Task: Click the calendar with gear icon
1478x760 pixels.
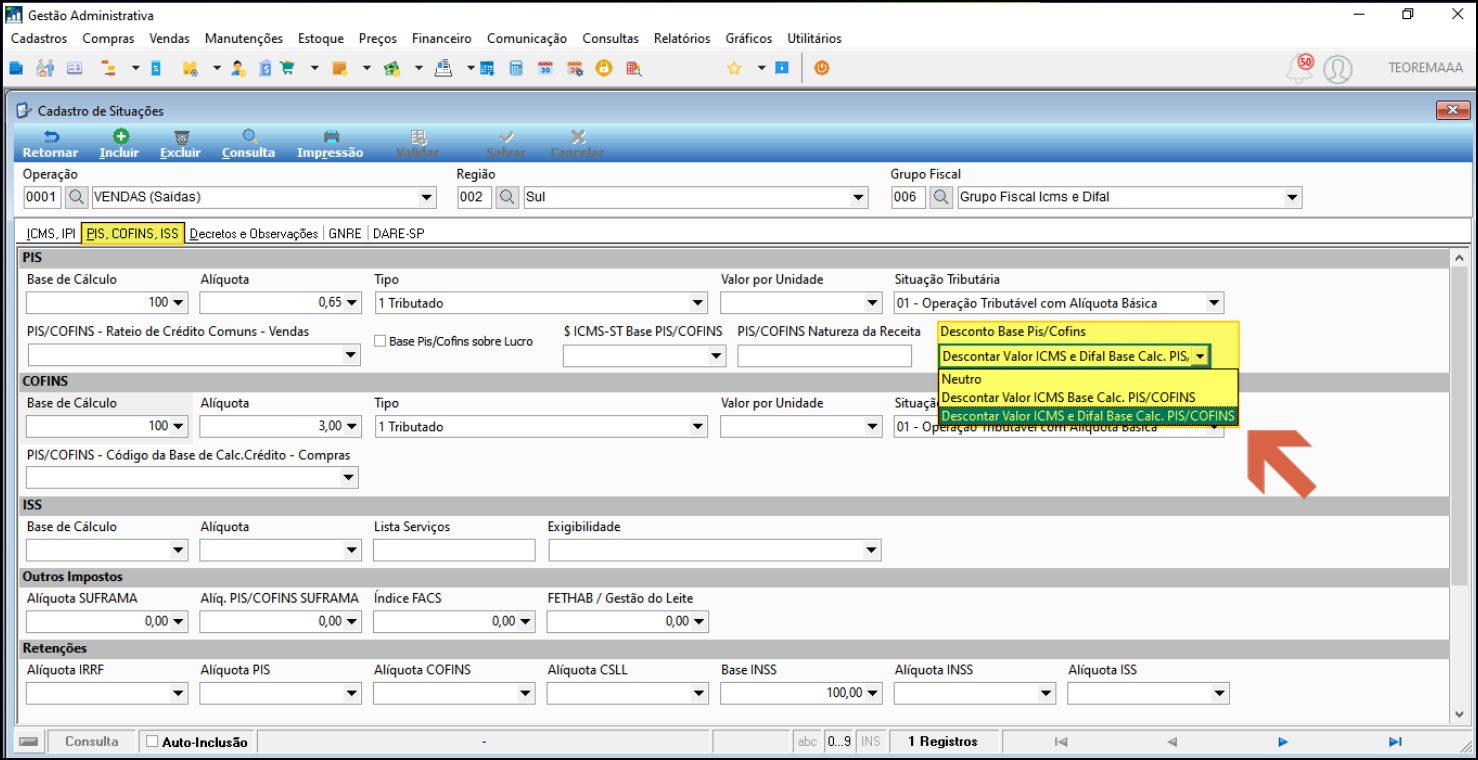Action: click(x=575, y=68)
